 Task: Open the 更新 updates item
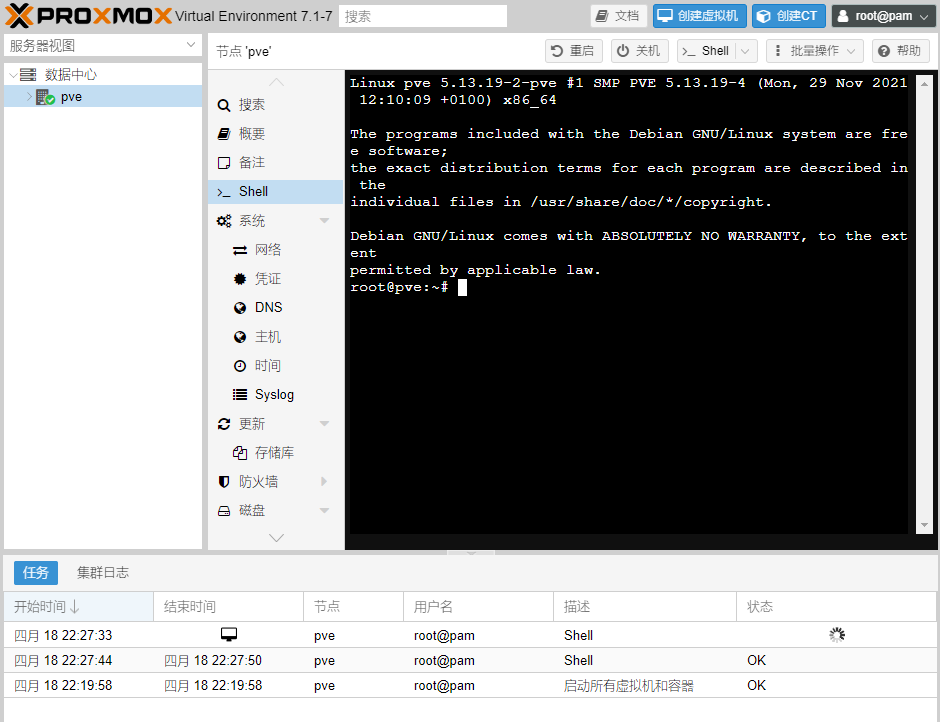(x=252, y=424)
